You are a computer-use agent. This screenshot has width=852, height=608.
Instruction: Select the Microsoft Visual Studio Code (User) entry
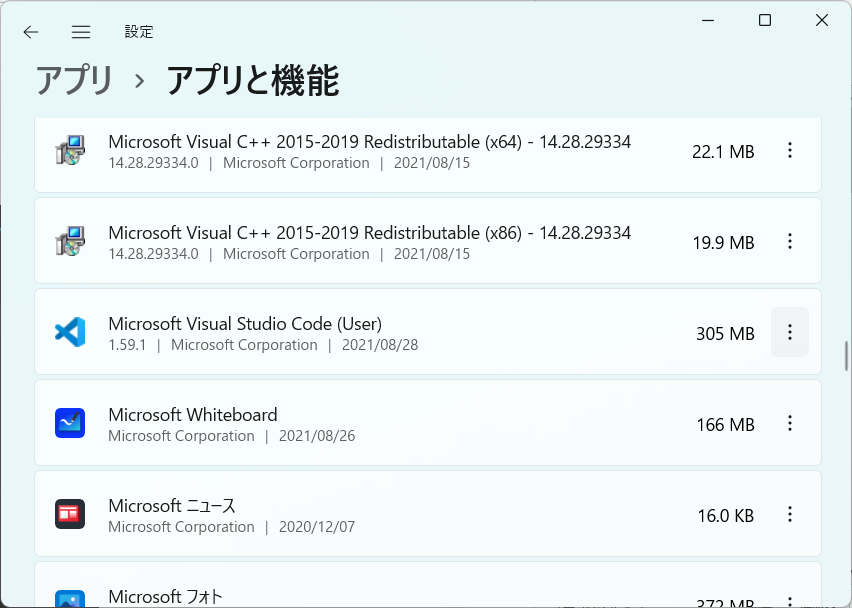click(428, 332)
